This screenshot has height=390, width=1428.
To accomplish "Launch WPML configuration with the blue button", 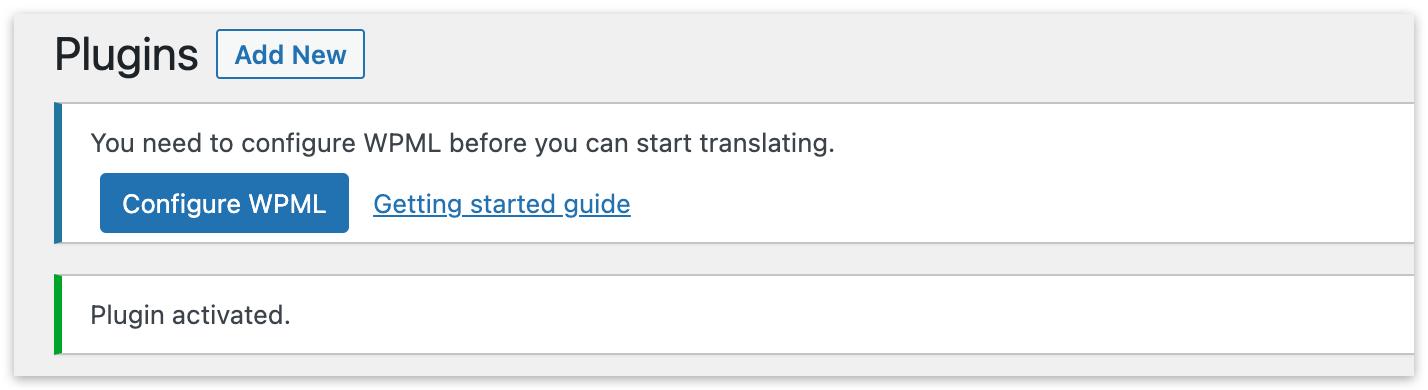I will click(x=224, y=203).
